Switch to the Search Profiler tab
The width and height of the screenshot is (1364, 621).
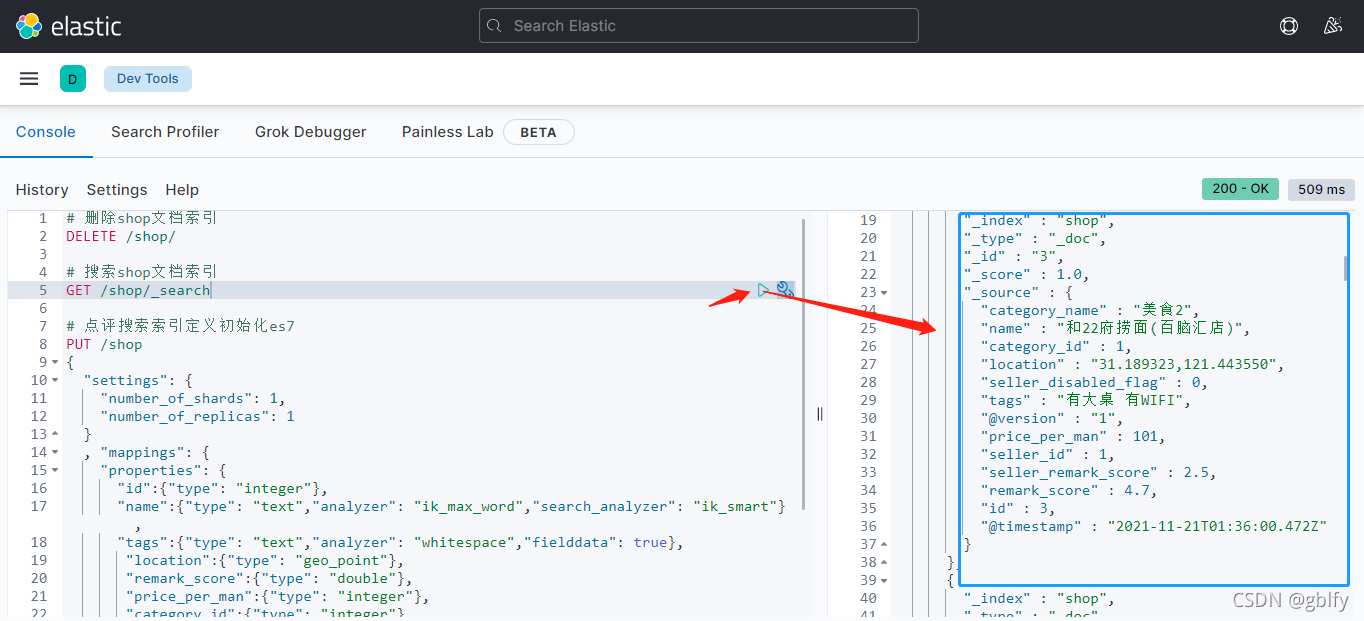[165, 132]
